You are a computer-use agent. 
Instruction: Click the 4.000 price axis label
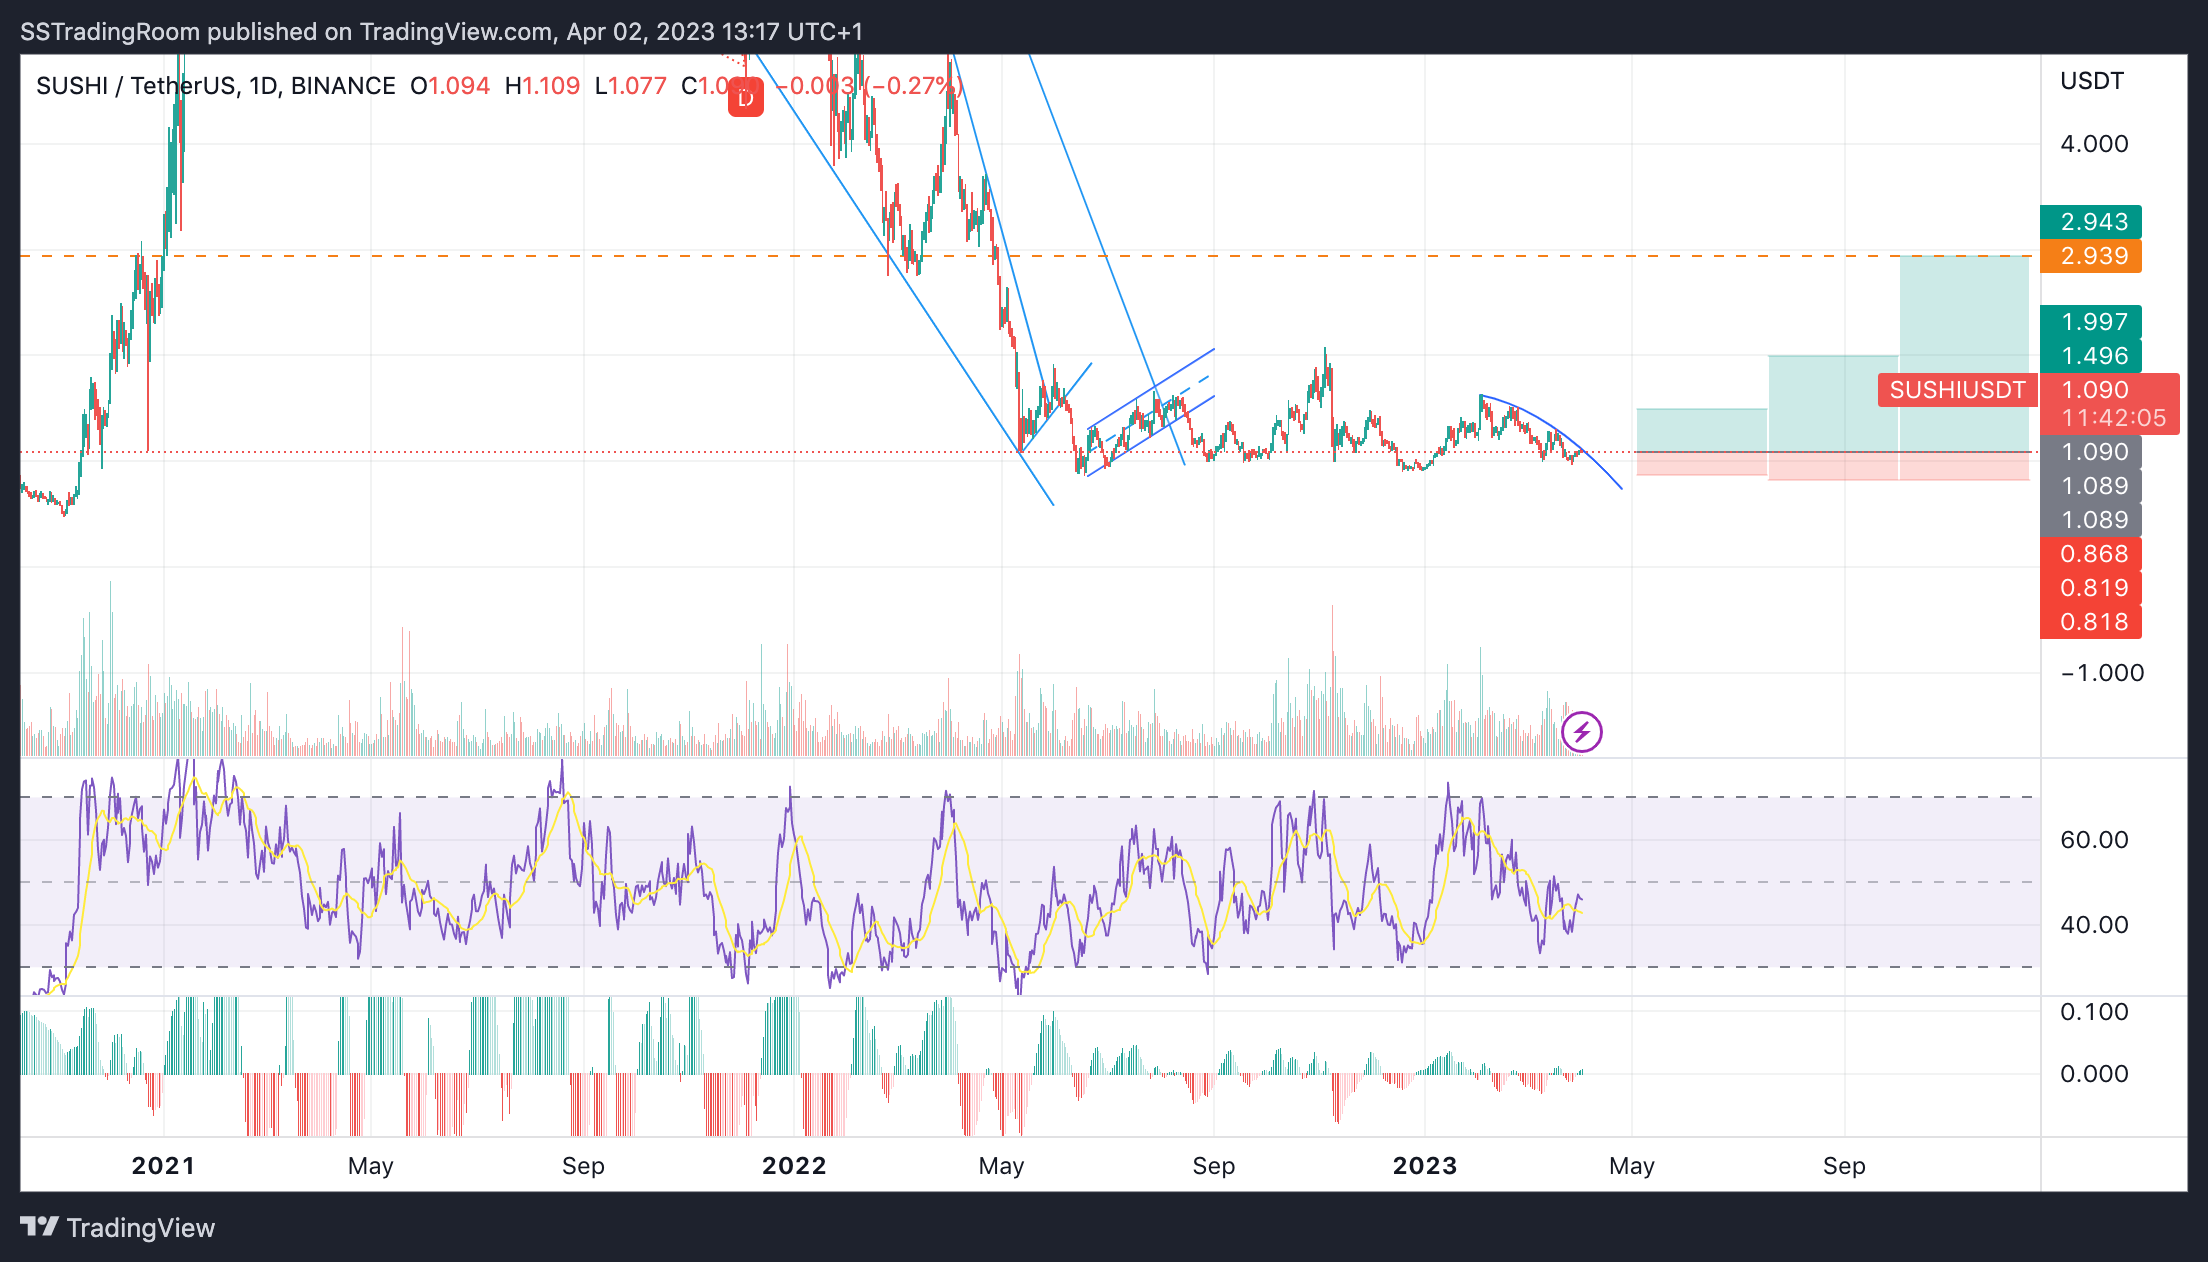pyautogui.click(x=2094, y=144)
